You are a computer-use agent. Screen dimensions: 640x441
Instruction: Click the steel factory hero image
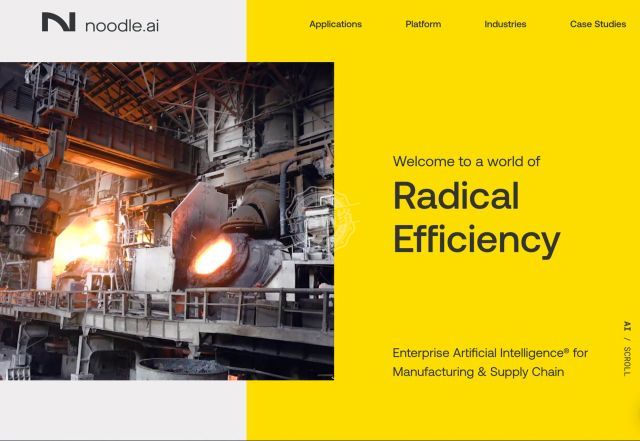click(x=167, y=221)
